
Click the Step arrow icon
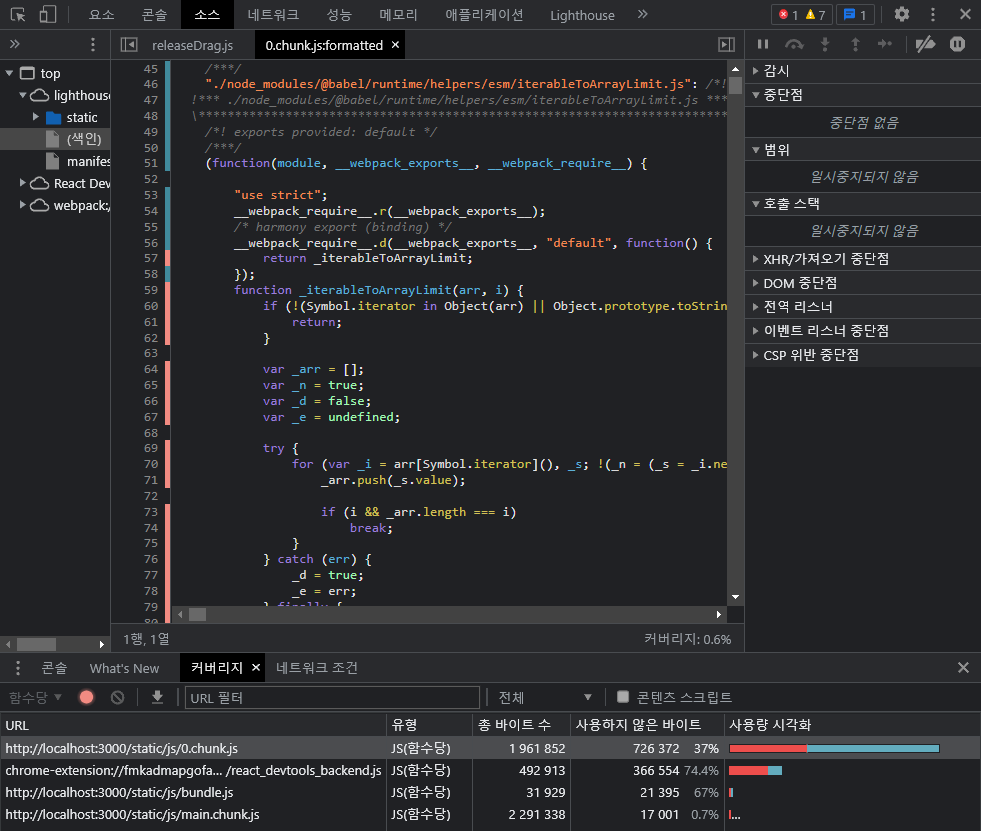[885, 44]
